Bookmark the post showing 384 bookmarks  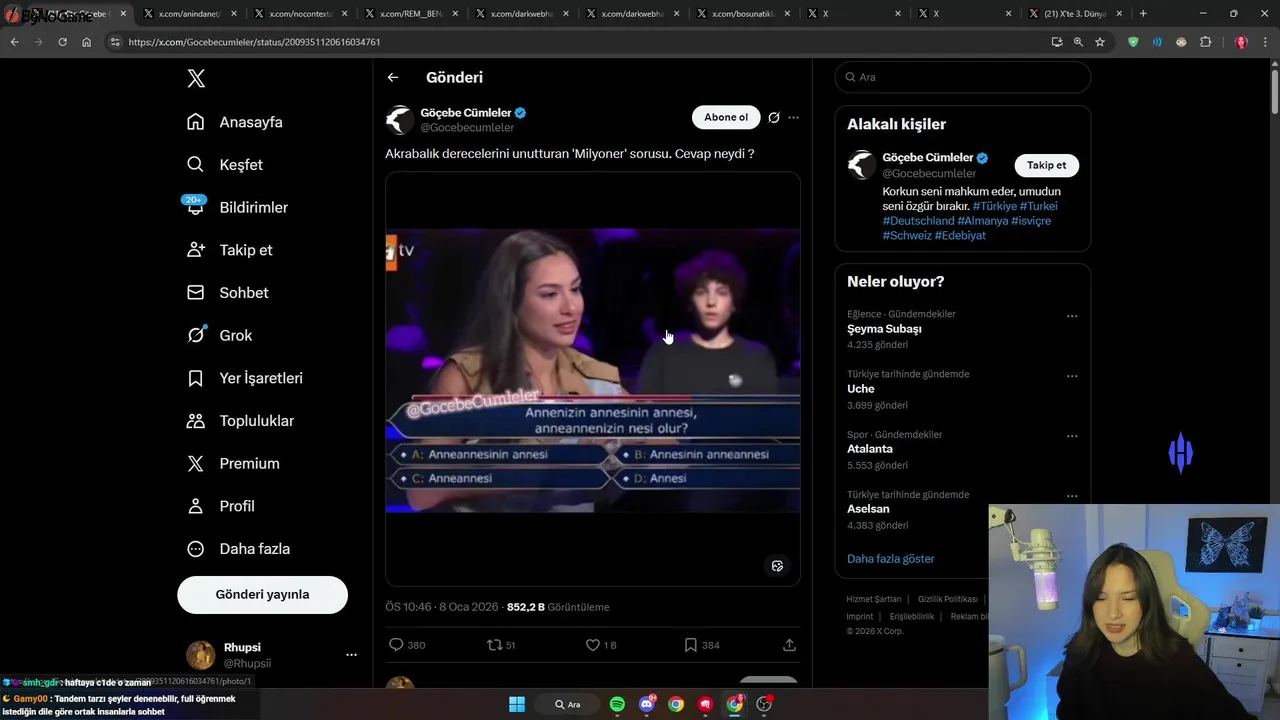tap(701, 645)
